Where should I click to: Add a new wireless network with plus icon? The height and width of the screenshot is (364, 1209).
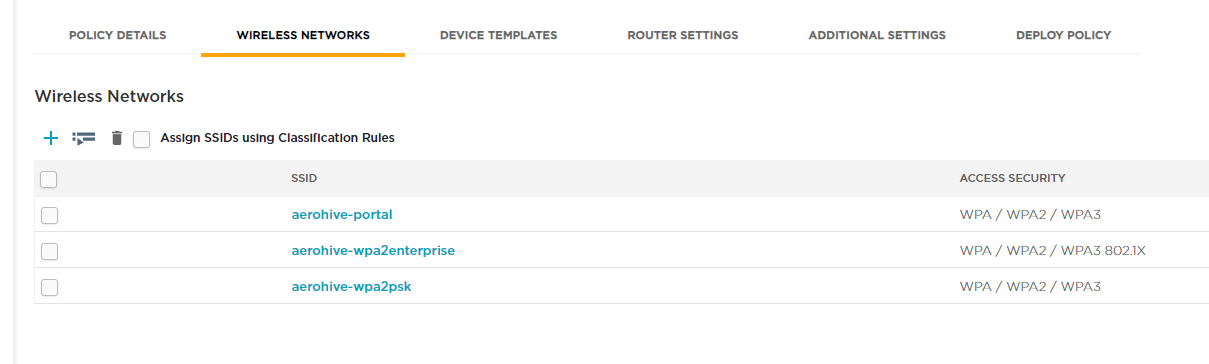coord(51,138)
